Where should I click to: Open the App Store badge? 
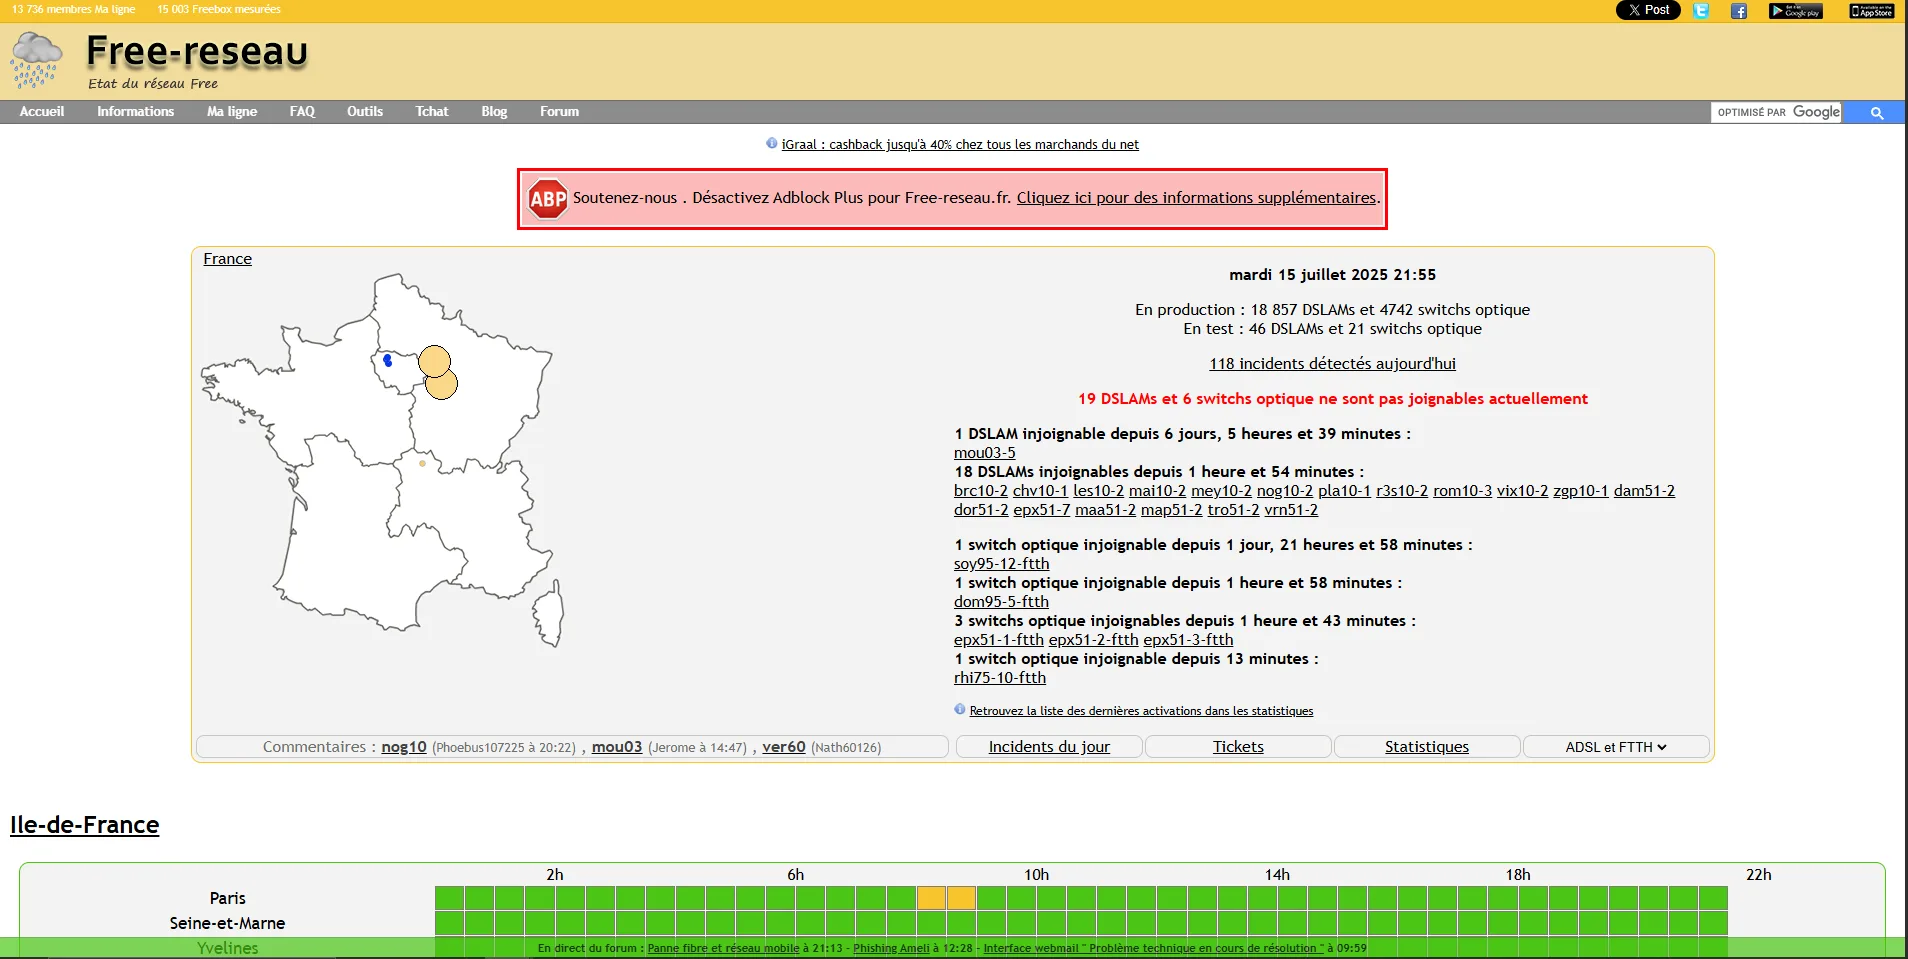pyautogui.click(x=1871, y=11)
